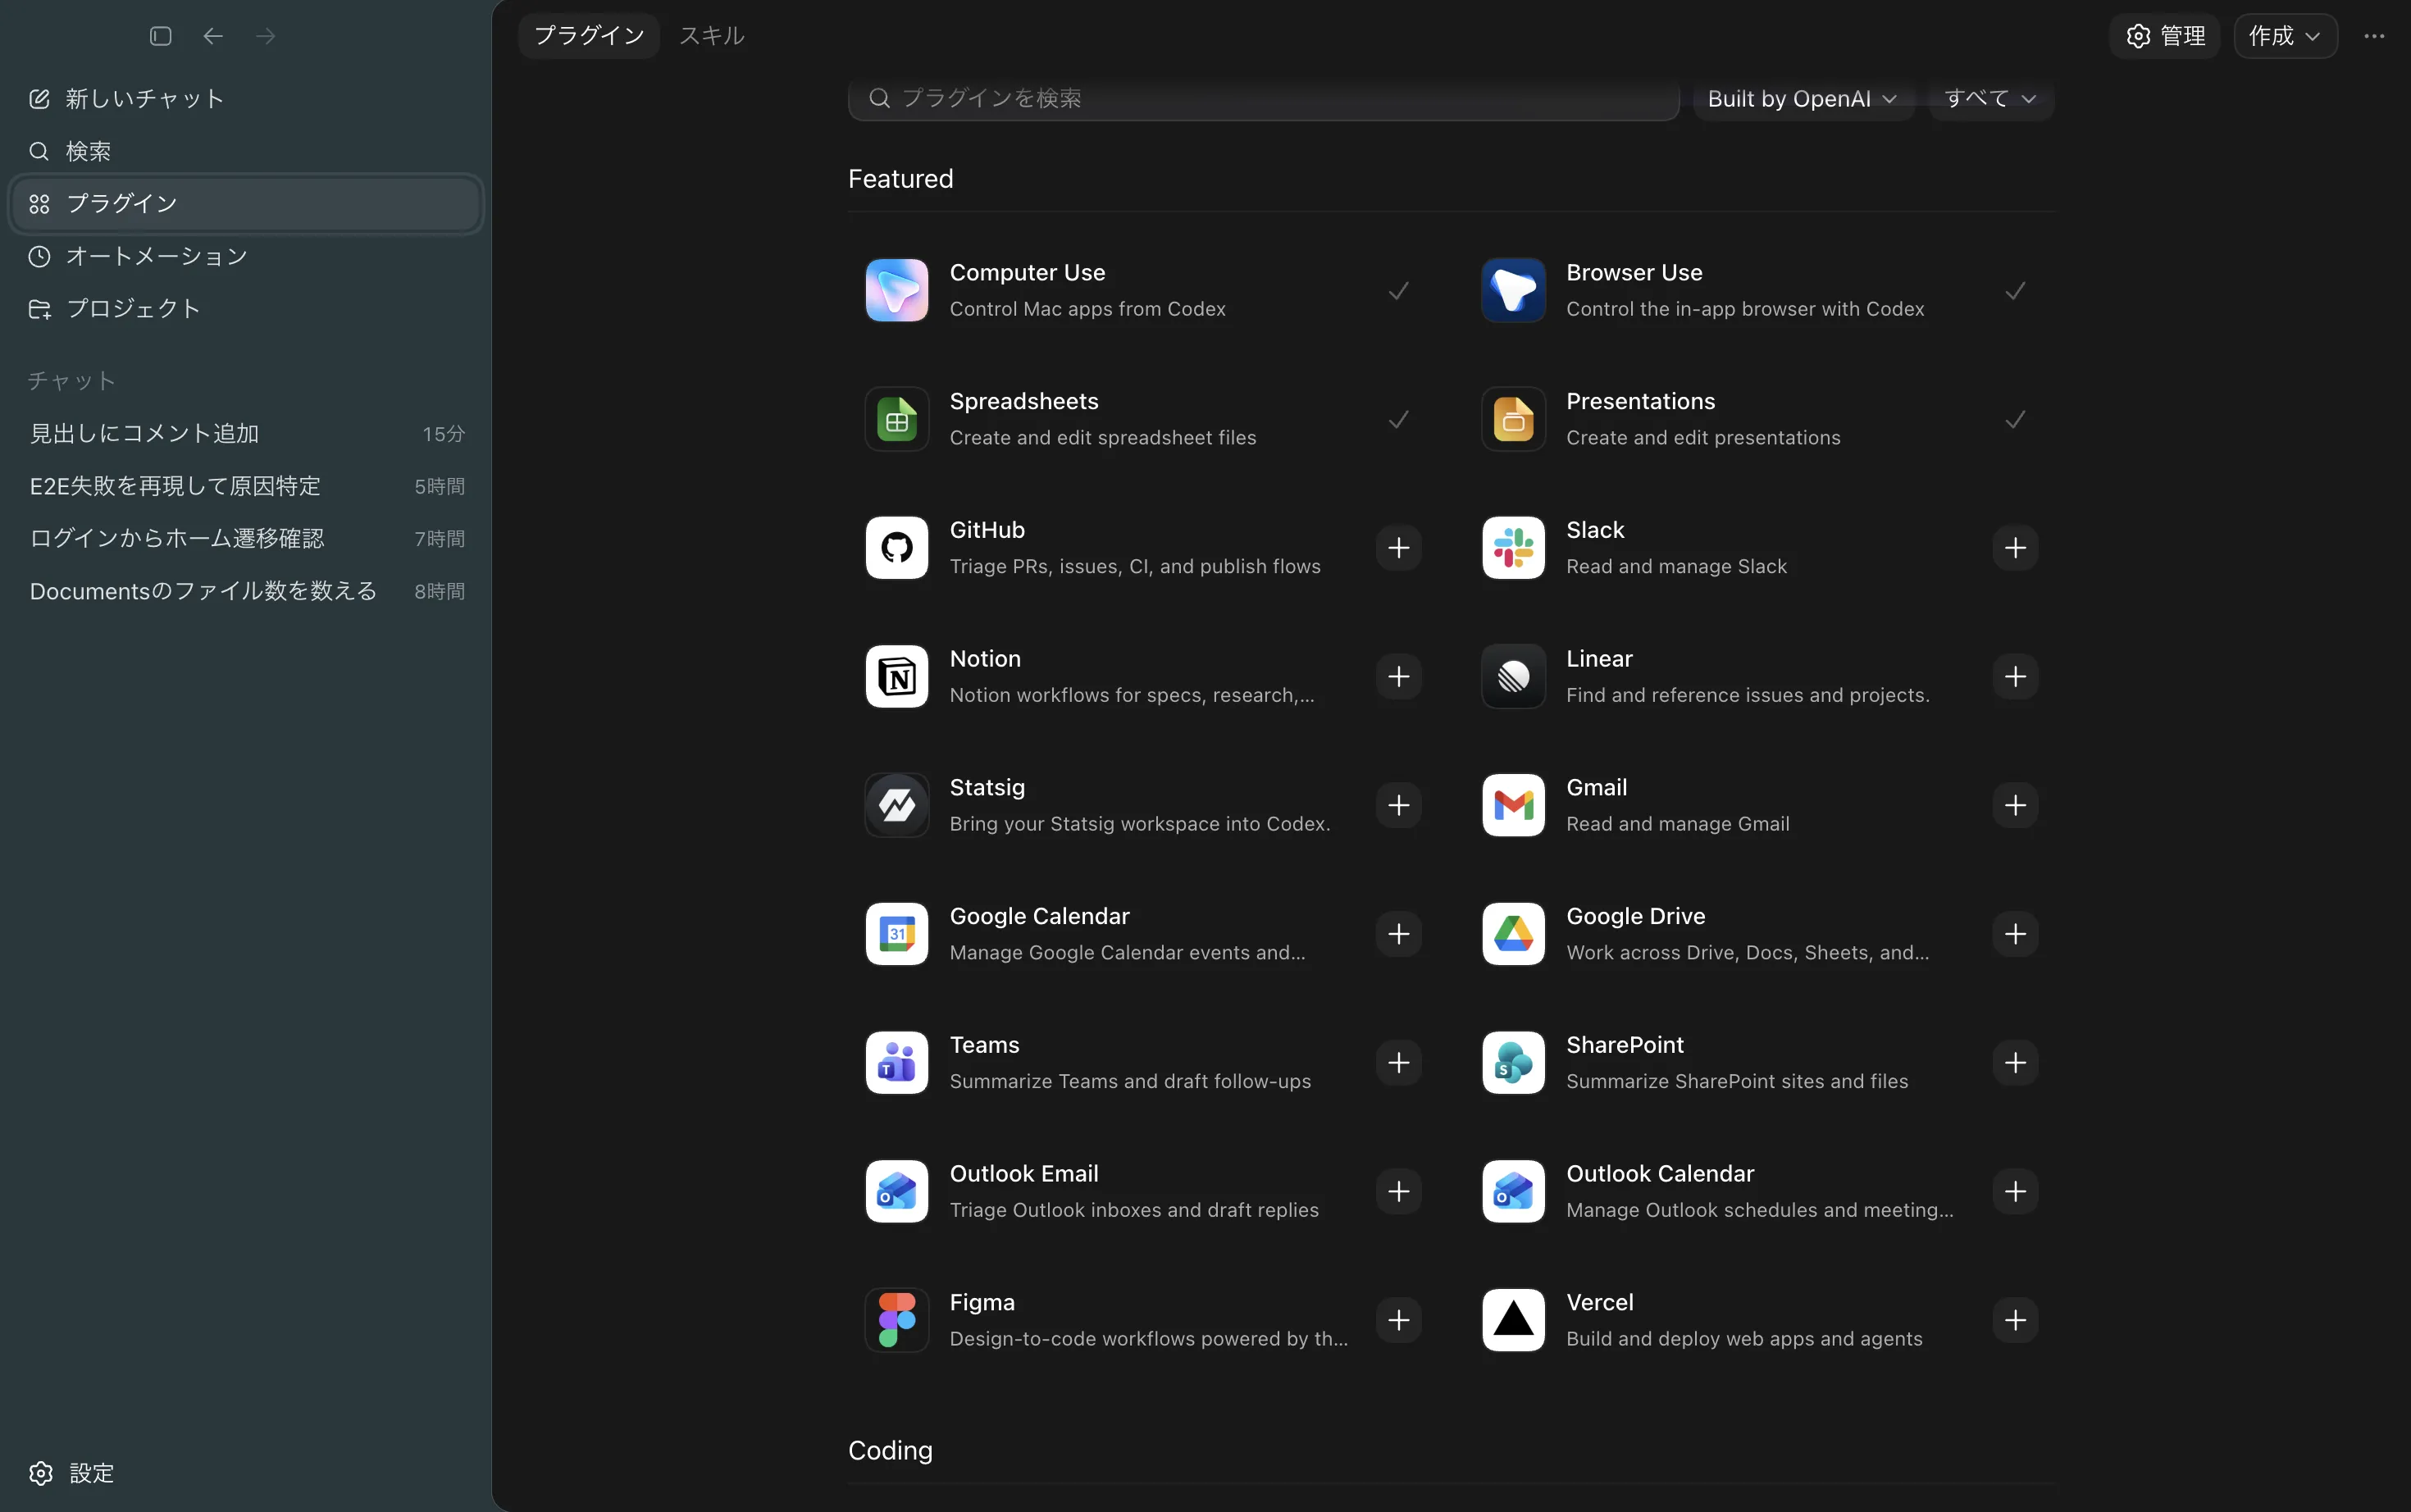Viewport: 2411px width, 1512px height.
Task: Click the Vercel logo icon
Action: pyautogui.click(x=1513, y=1320)
